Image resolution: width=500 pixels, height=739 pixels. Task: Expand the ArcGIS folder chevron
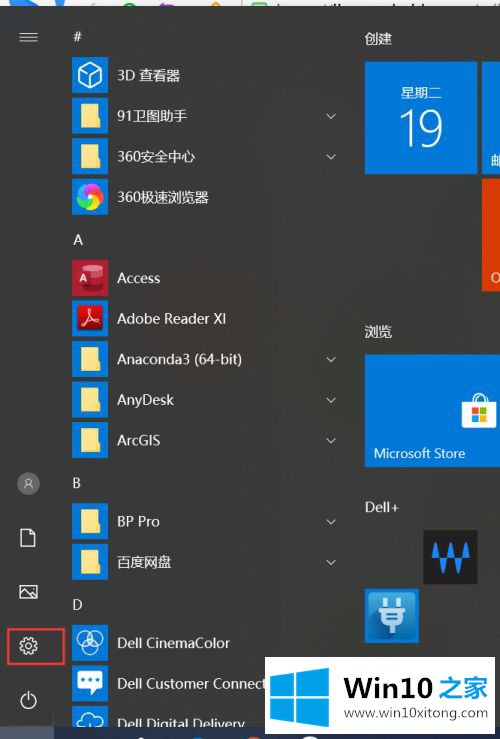coord(331,440)
